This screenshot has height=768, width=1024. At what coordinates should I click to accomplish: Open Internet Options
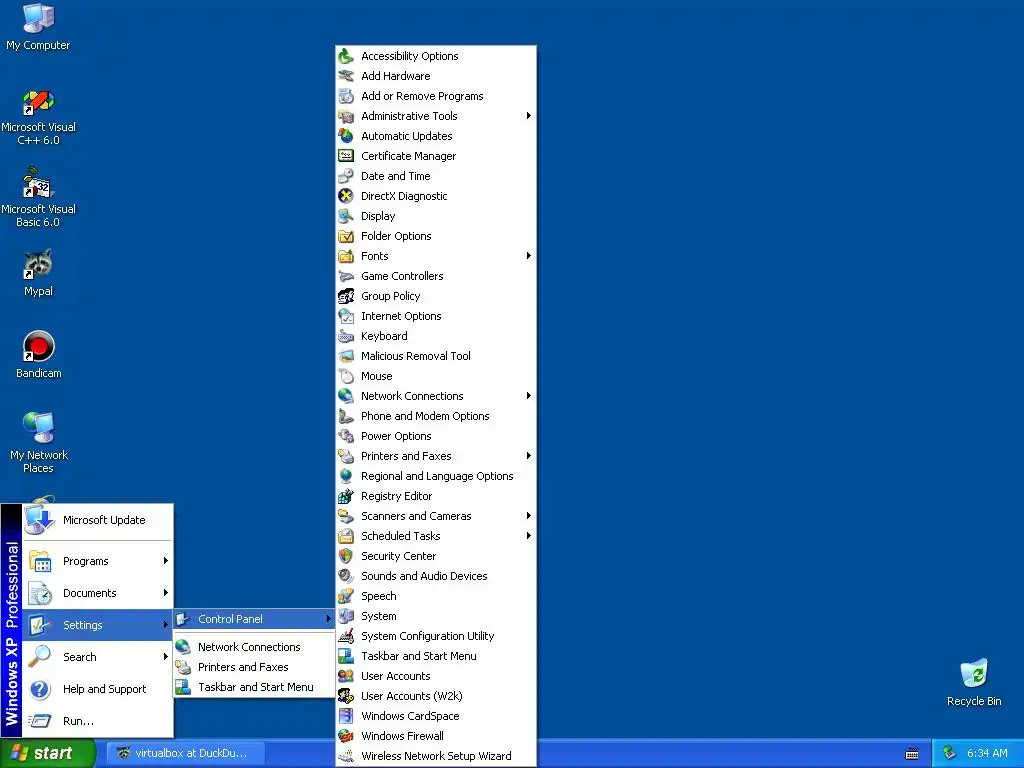click(x=436, y=316)
